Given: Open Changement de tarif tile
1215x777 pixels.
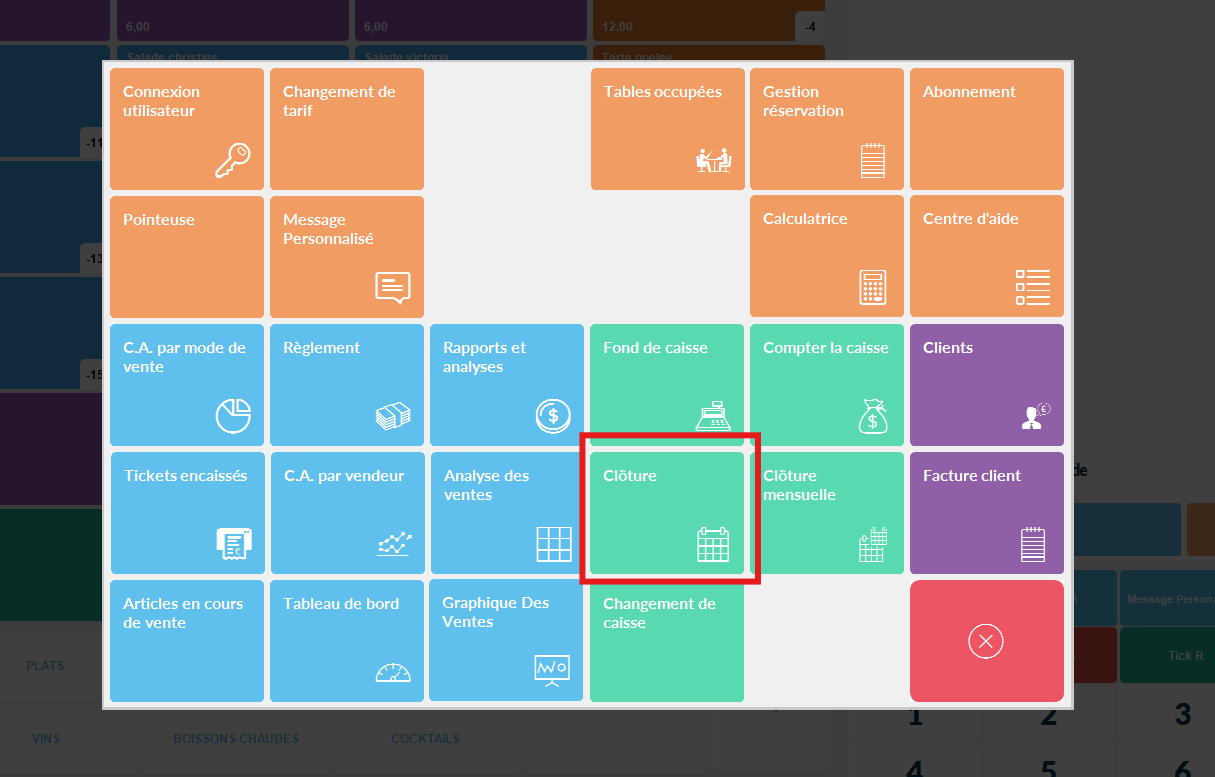Looking at the screenshot, I should click(346, 129).
